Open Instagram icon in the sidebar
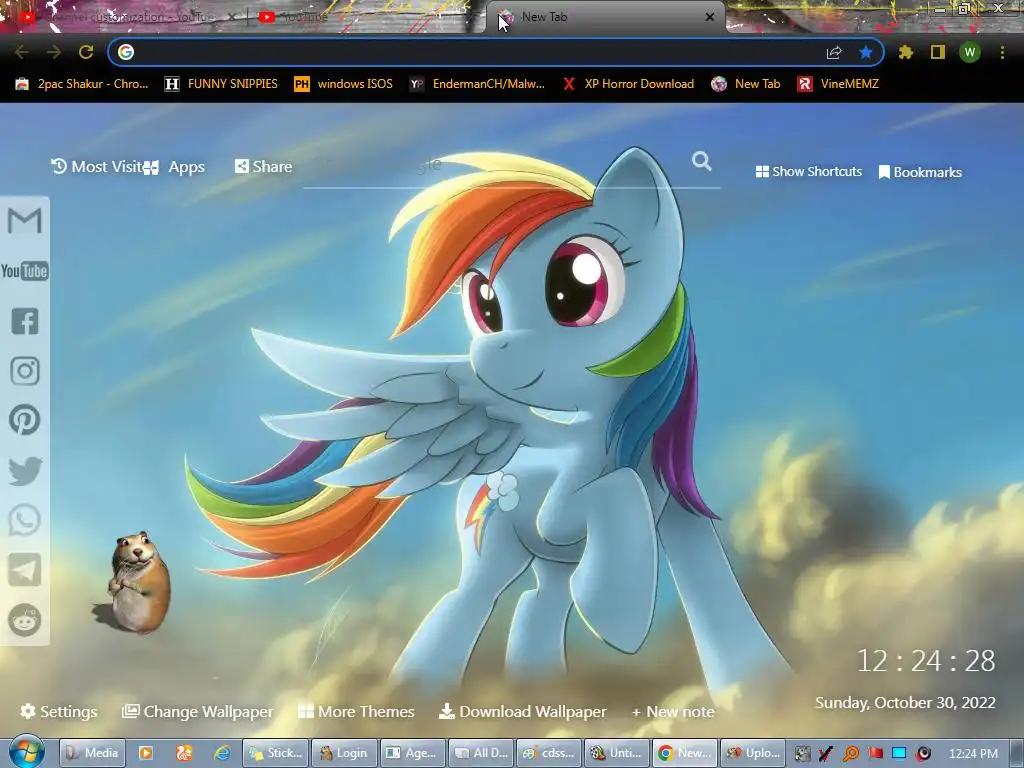The height and width of the screenshot is (768, 1024). 25,371
